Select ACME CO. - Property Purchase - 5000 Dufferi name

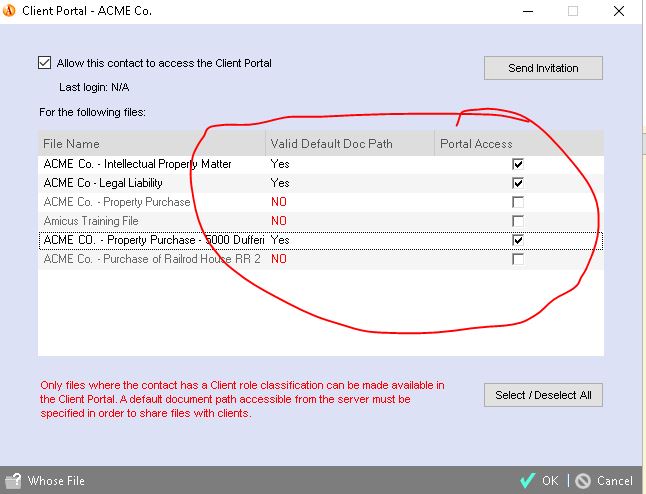(153, 240)
